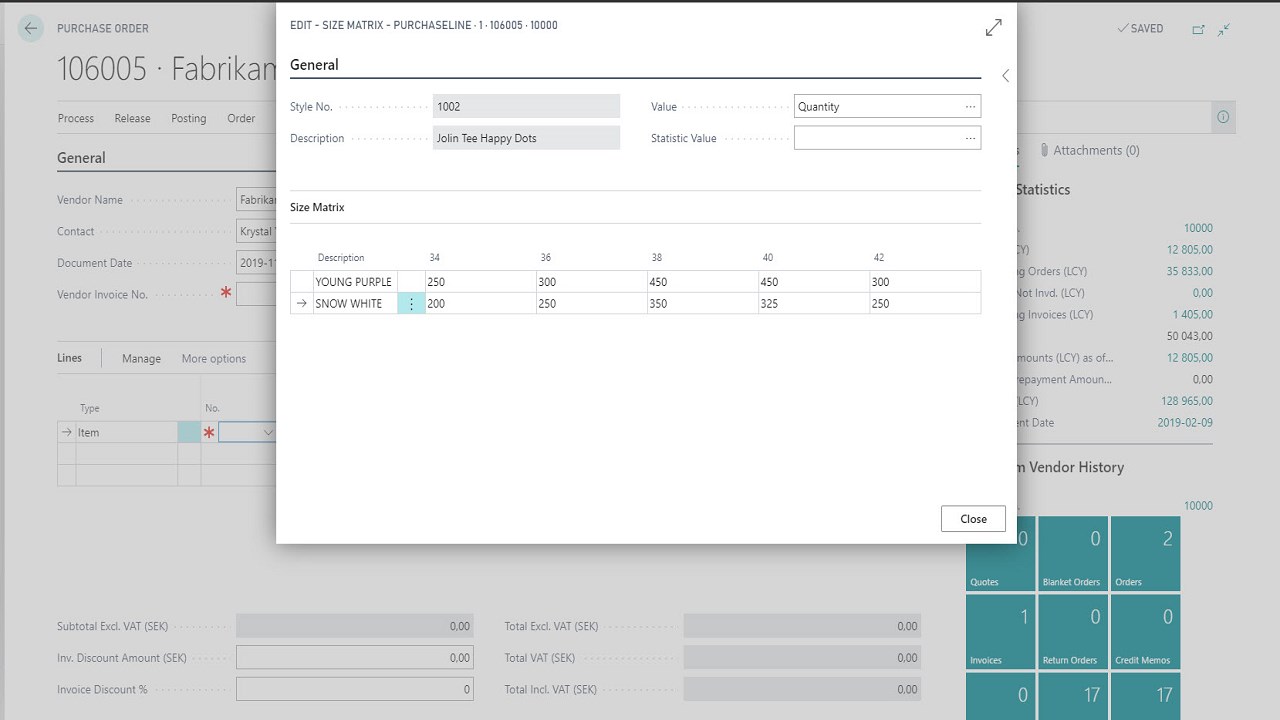Viewport: 1280px width, 720px height.
Task: Expand the No. field dropdown in lines
Action: [267, 433]
